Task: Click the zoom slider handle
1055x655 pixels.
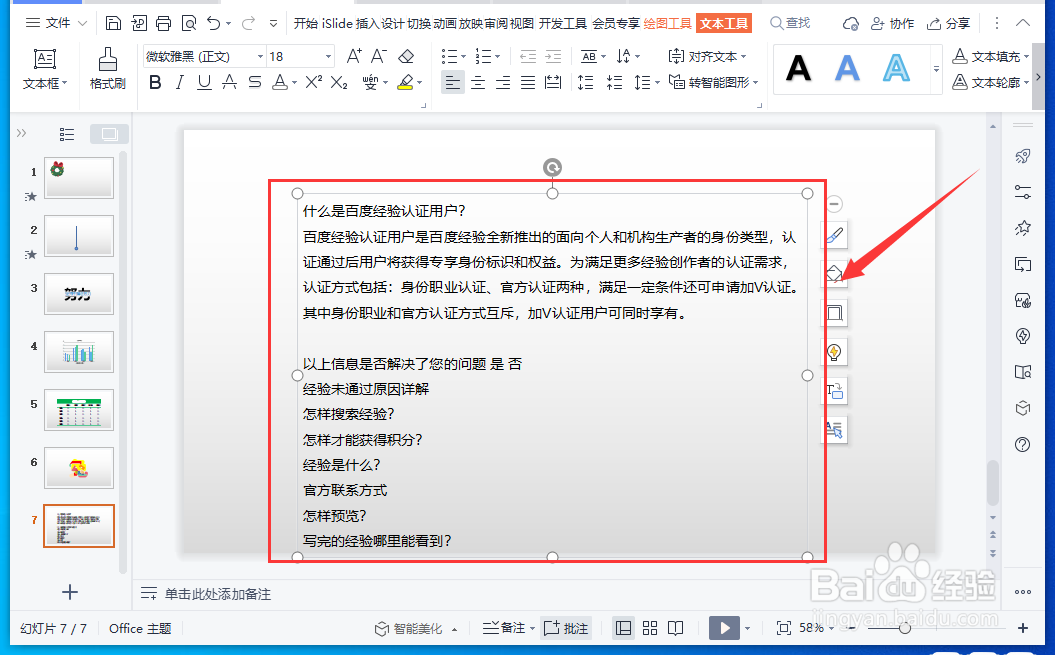Action: coord(905,628)
